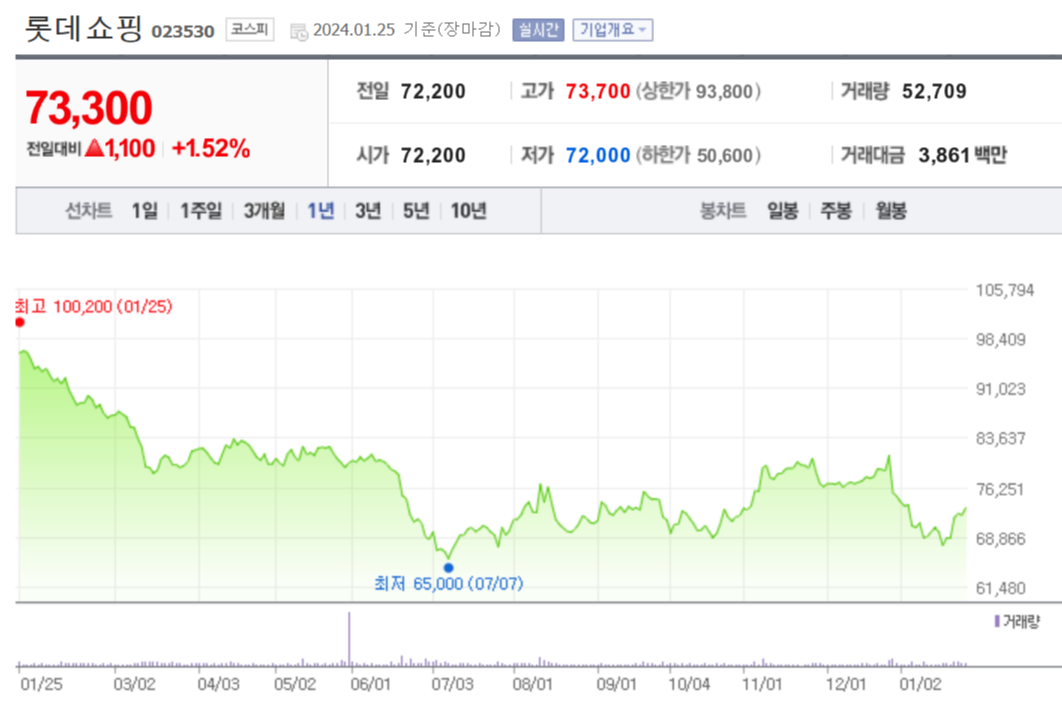
Task: Click the 2024.01.25 기준(장마감) date text
Action: [x=406, y=30]
